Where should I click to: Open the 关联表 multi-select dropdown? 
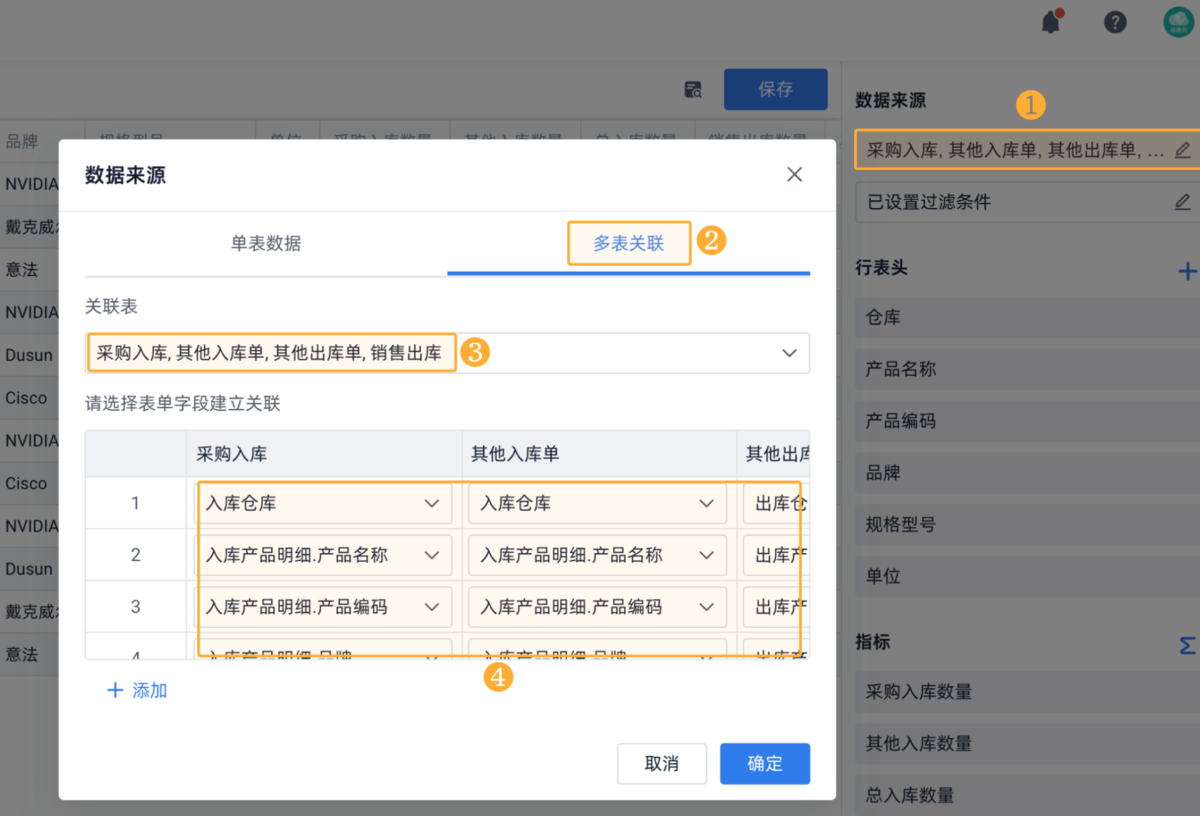point(447,353)
